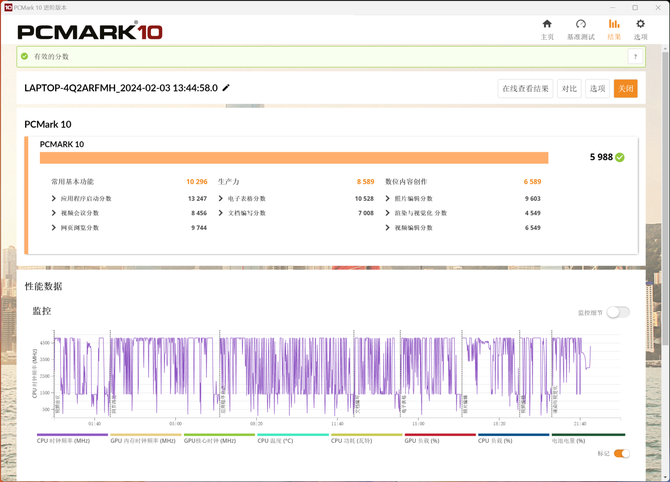Minimize the PCMark 10 window
Viewport: 670px width, 482px height.
tap(613, 7)
